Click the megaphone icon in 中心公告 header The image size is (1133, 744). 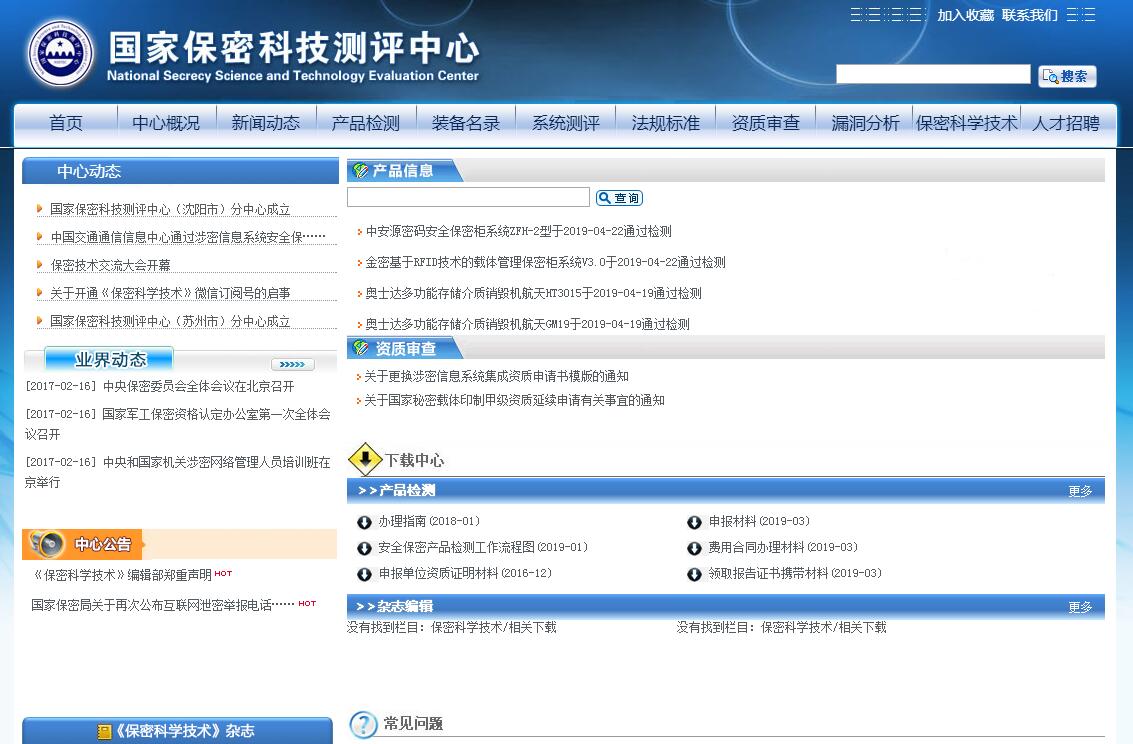coord(46,544)
